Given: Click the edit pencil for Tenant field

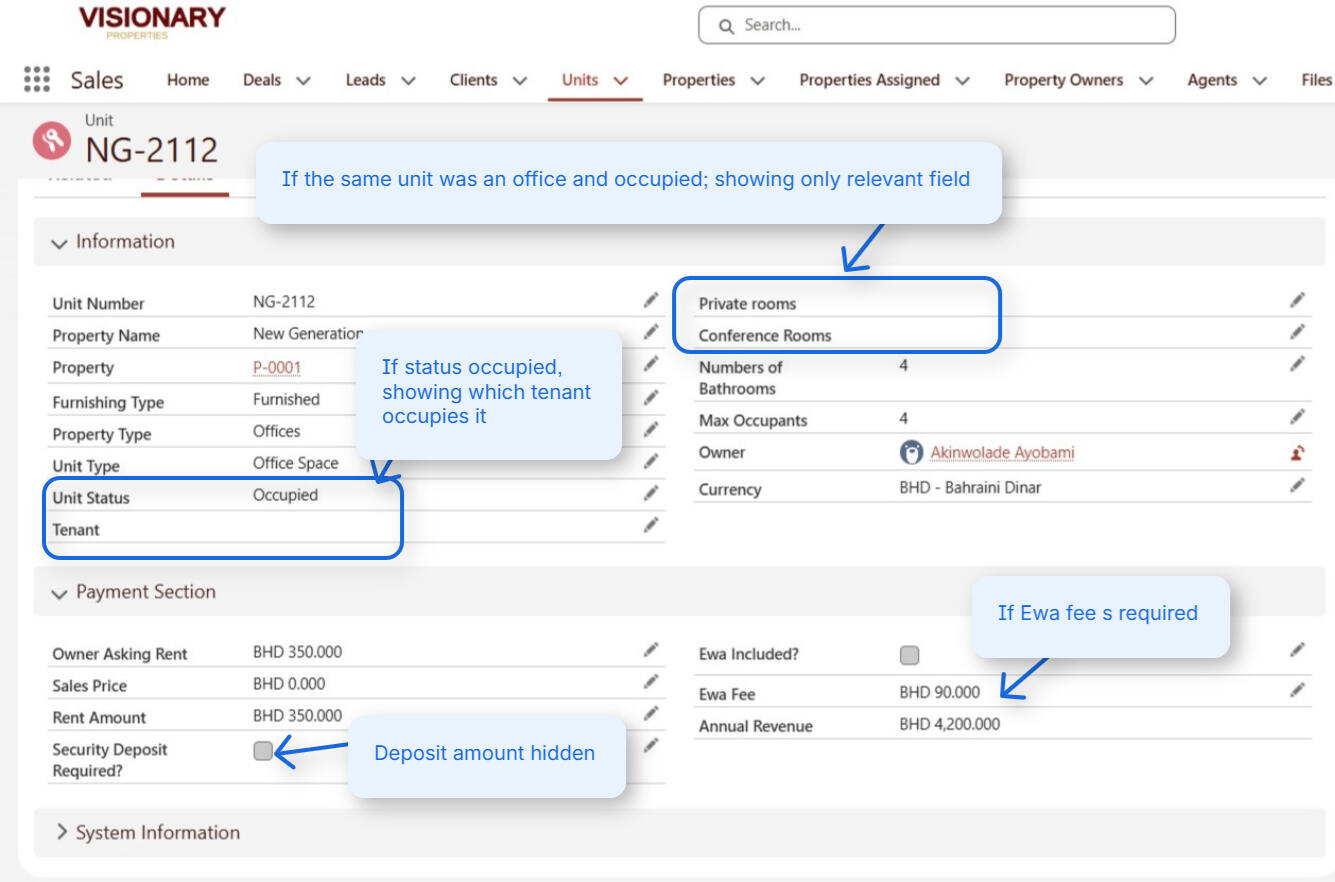Looking at the screenshot, I should tap(651, 525).
